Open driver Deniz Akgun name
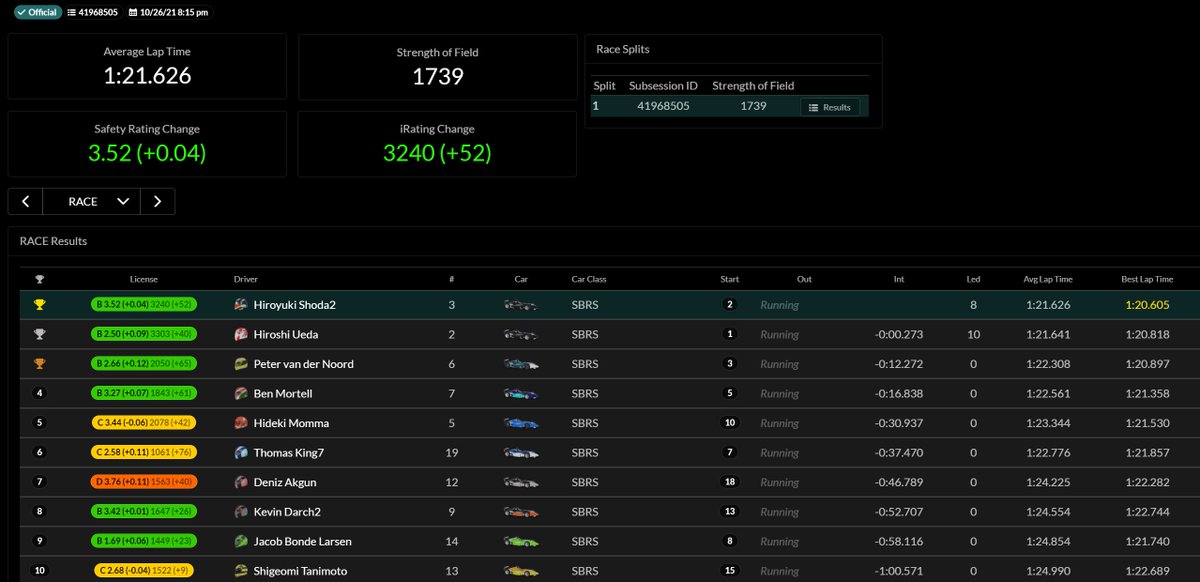This screenshot has width=1200, height=582. pos(285,482)
